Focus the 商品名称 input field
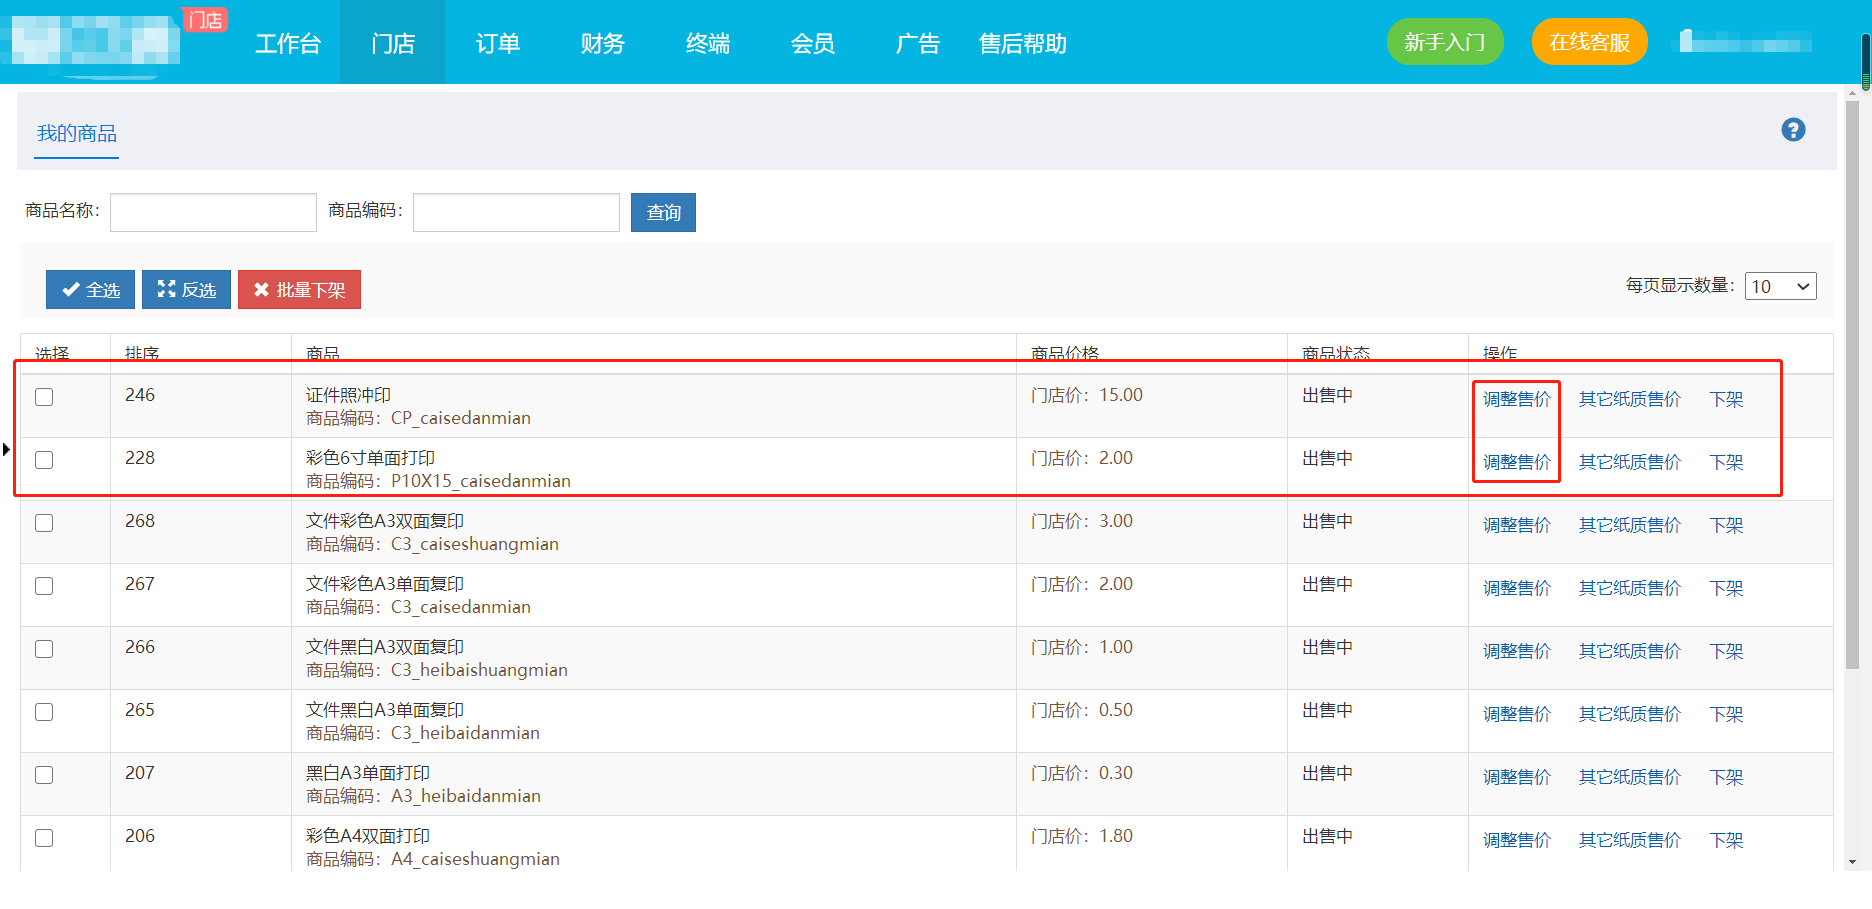 point(213,212)
